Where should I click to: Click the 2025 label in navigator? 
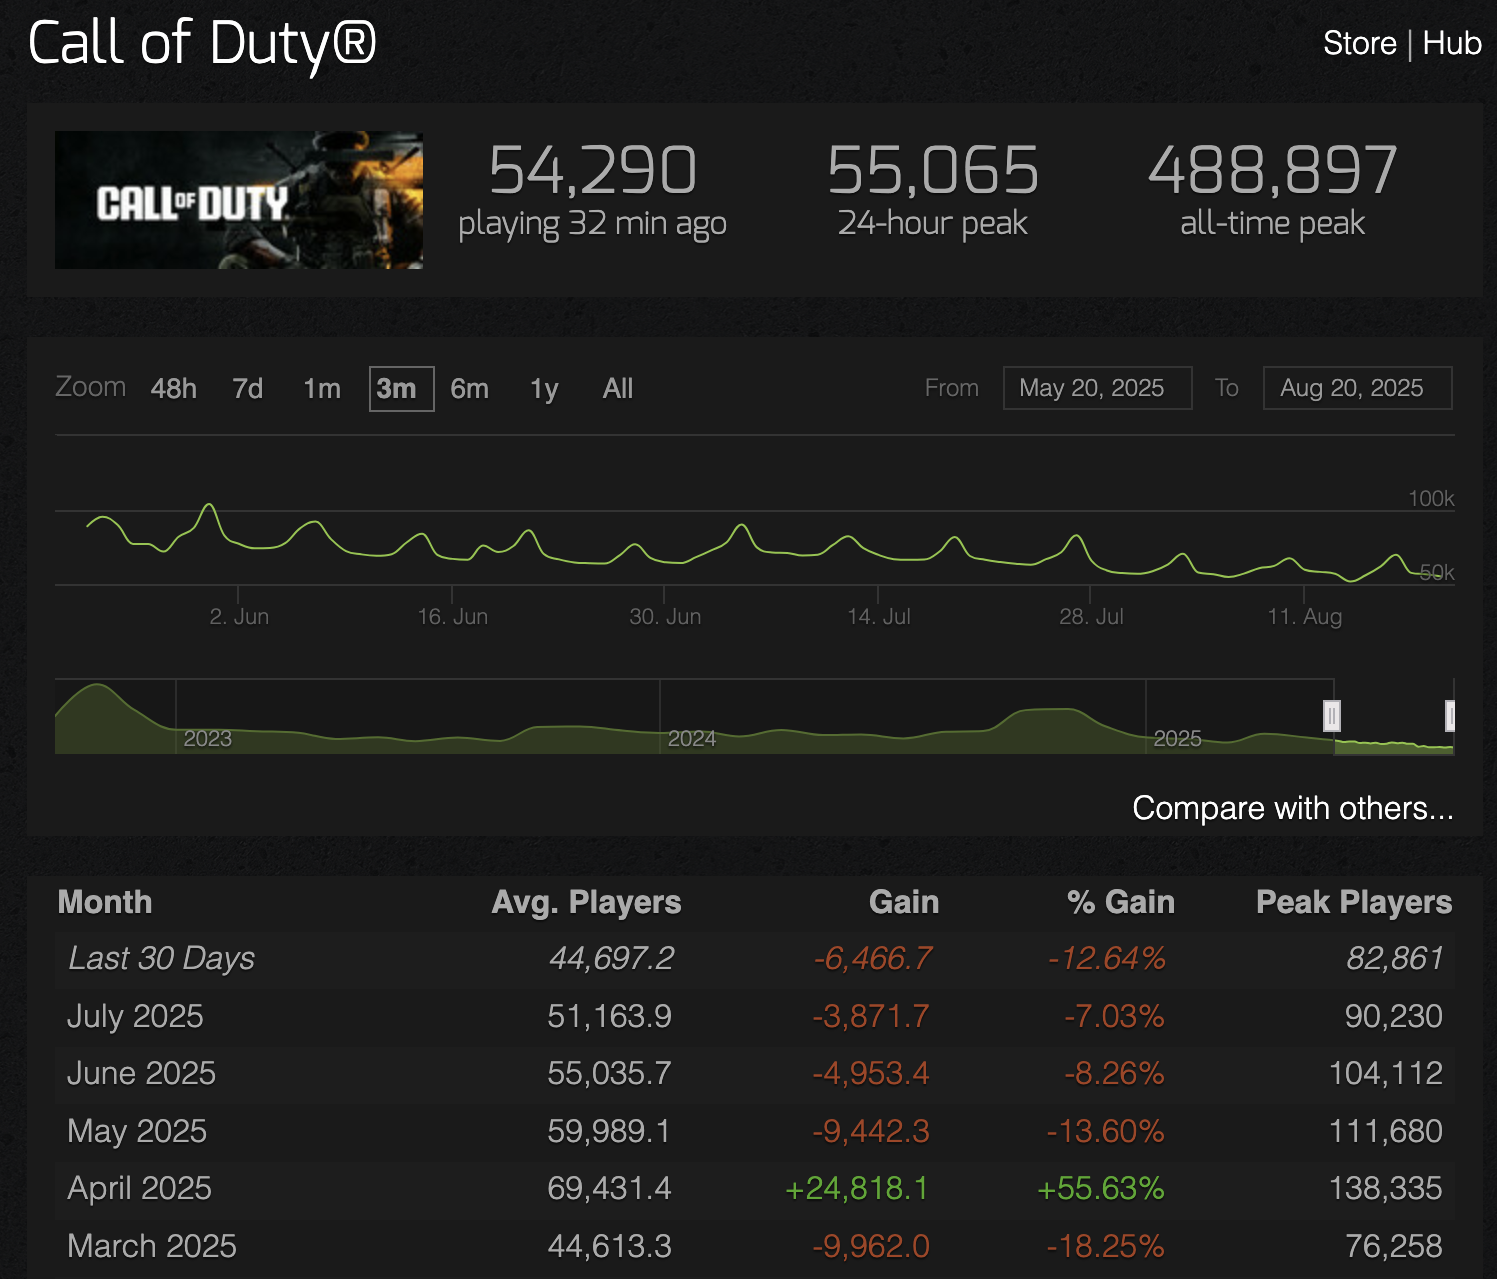pos(1178,738)
